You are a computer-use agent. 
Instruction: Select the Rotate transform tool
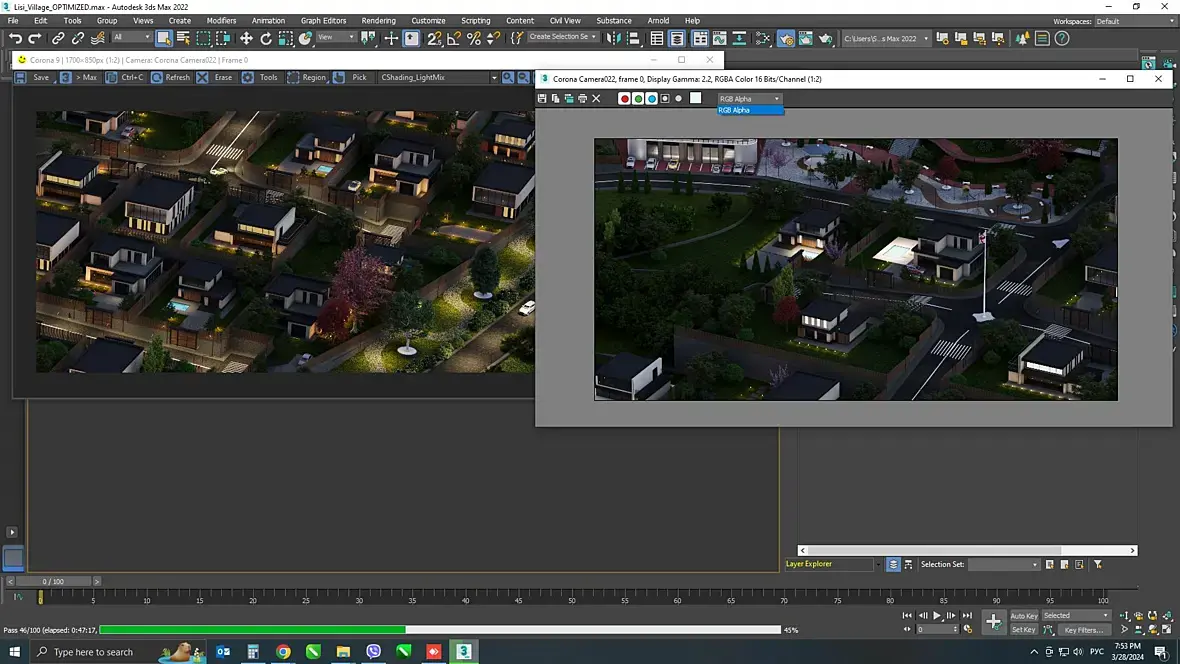pos(266,38)
